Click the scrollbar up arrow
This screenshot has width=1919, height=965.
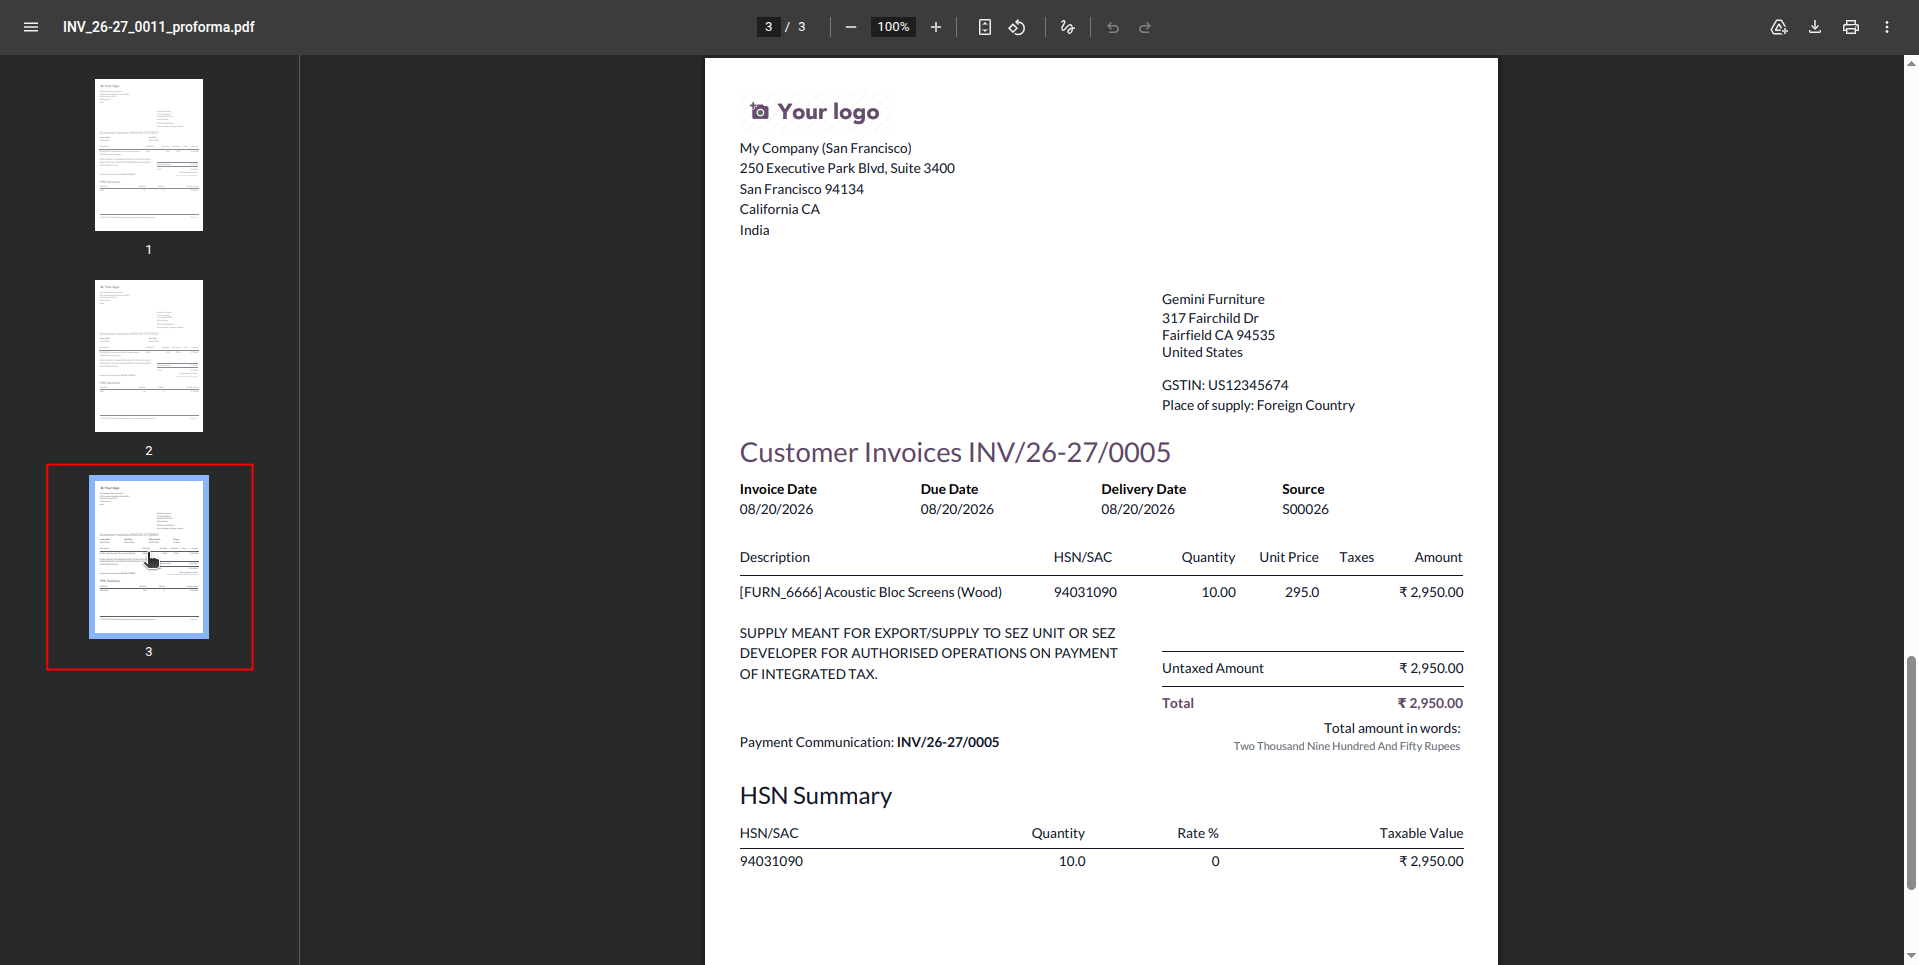click(1911, 62)
